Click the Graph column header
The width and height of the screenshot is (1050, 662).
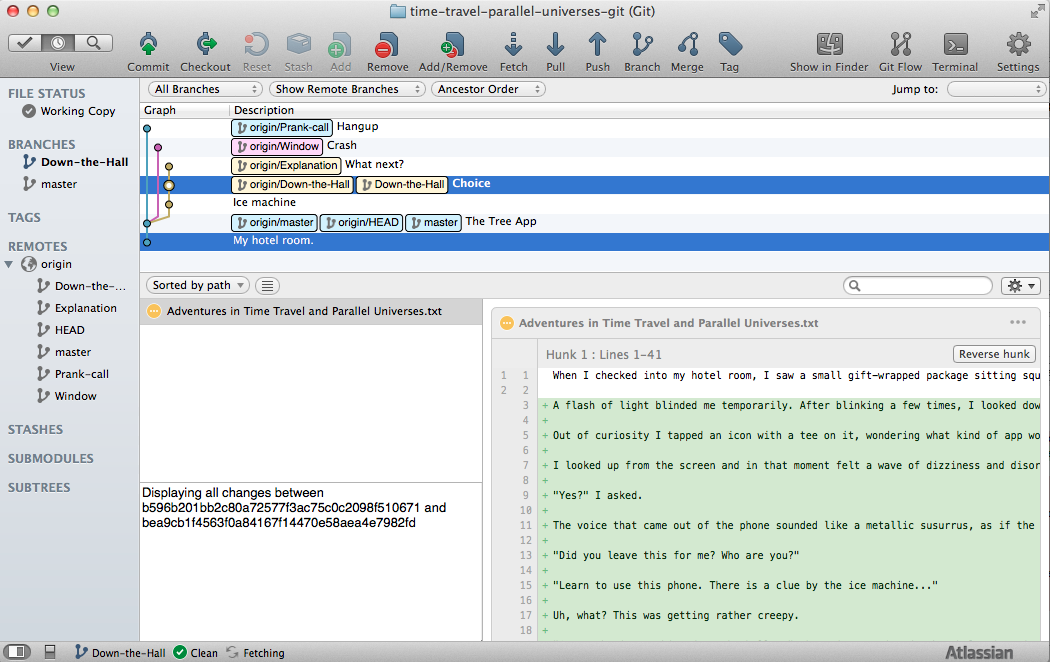click(160, 110)
